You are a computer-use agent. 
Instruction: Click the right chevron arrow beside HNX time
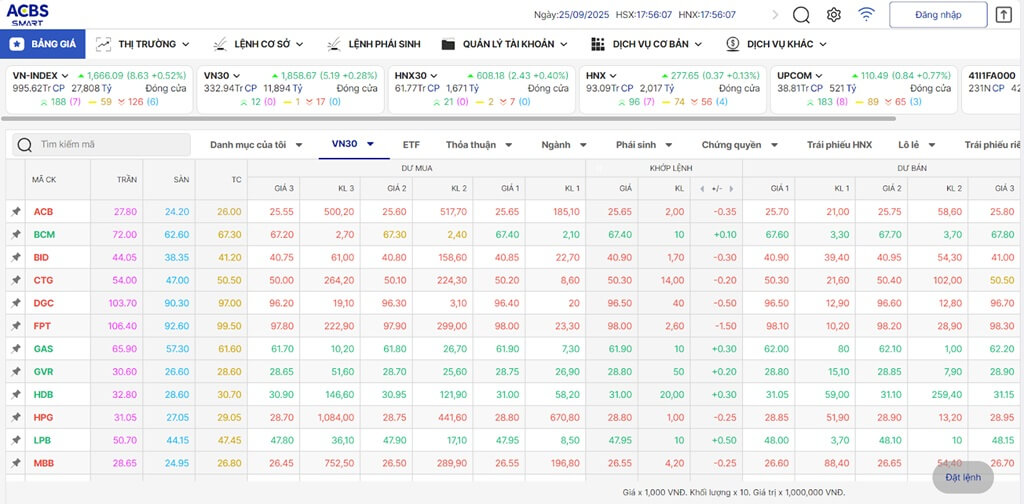[775, 15]
